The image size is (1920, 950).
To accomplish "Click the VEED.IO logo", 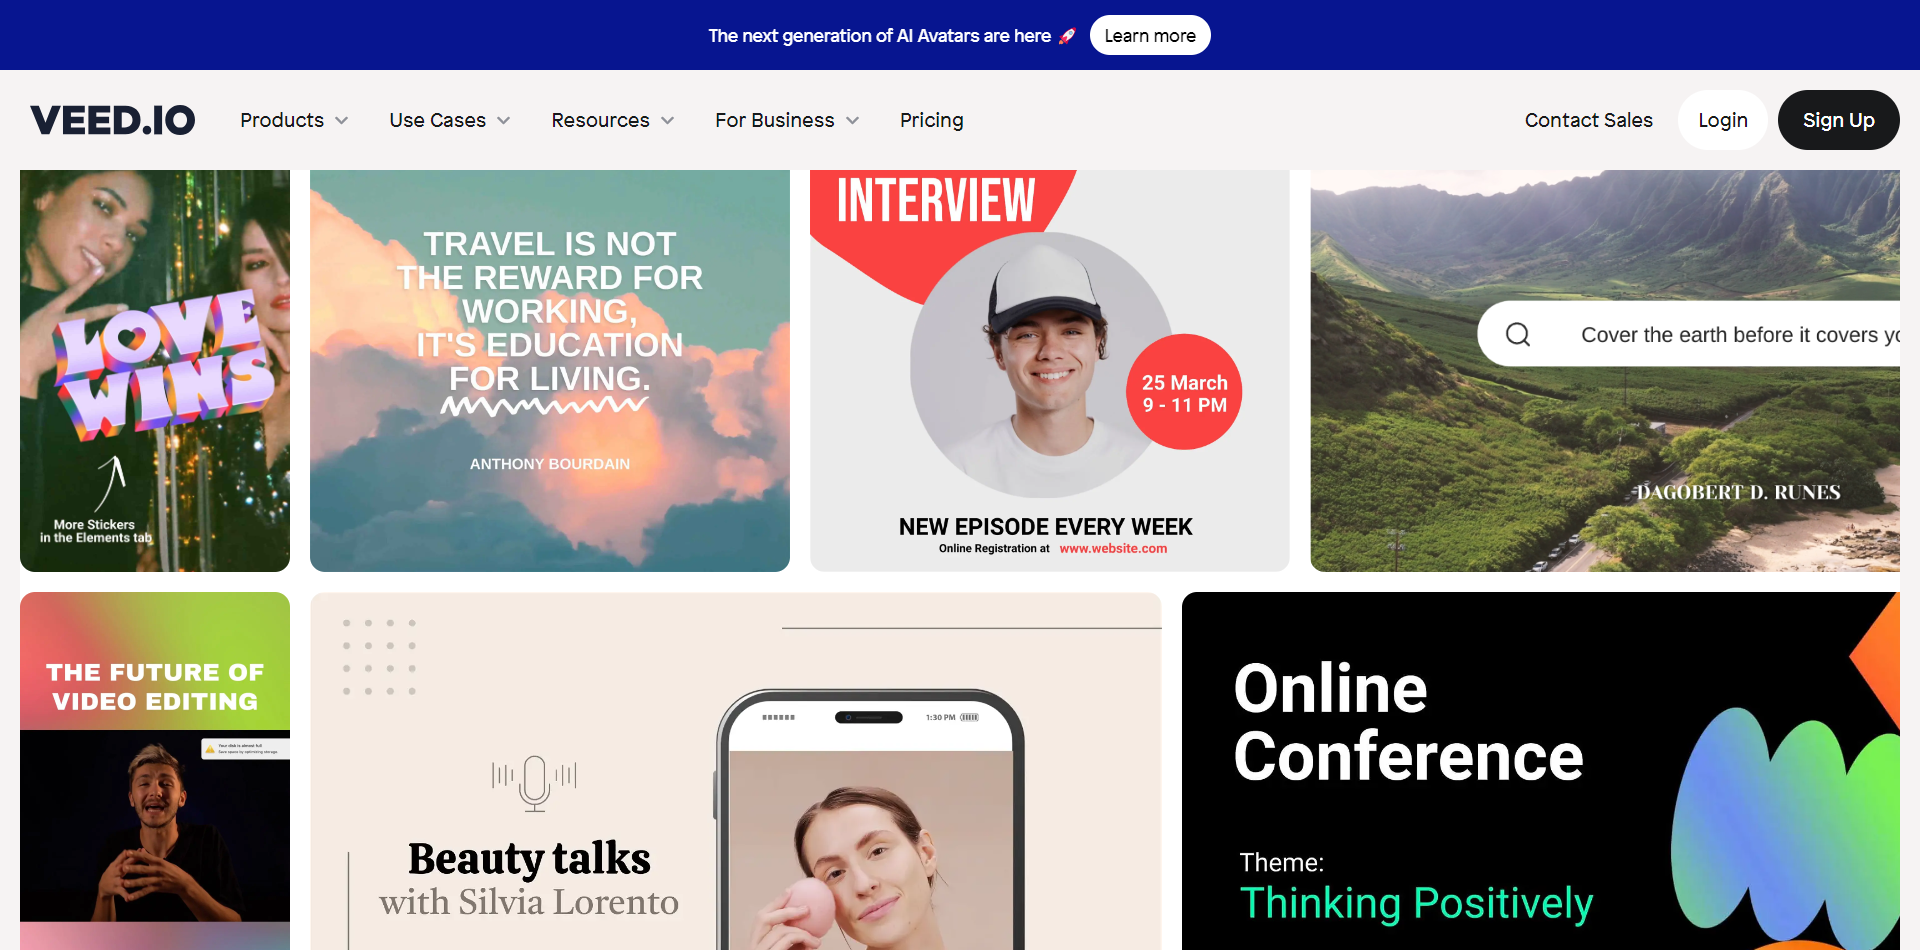I will 113,120.
